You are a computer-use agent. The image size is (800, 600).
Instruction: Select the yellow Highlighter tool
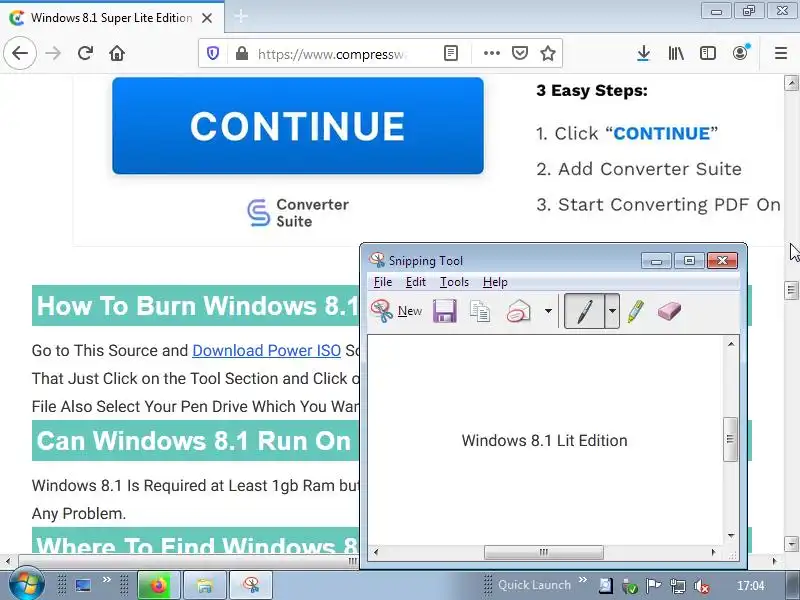click(636, 311)
